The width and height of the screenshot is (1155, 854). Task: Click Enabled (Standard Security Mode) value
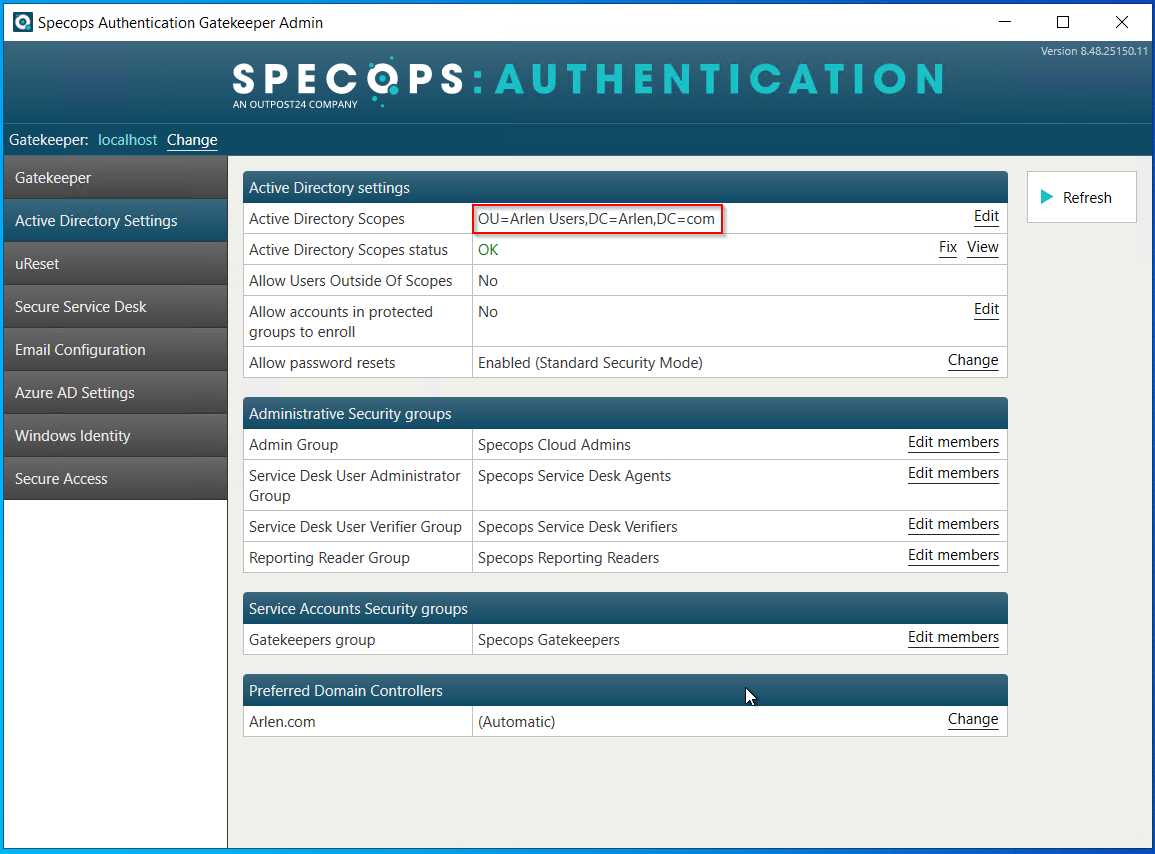[x=590, y=363]
